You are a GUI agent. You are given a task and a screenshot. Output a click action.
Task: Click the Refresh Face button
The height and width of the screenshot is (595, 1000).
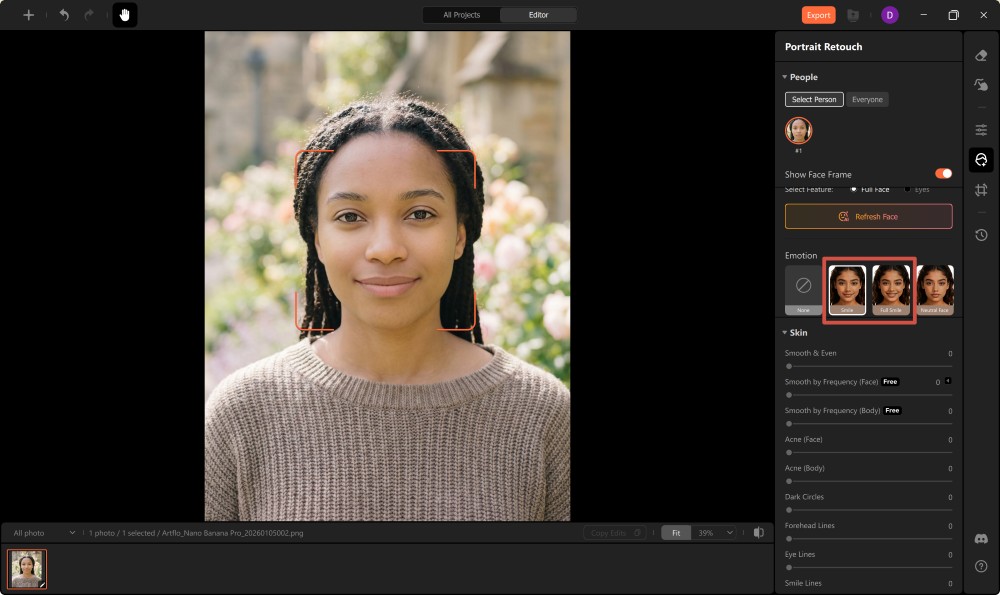point(868,216)
